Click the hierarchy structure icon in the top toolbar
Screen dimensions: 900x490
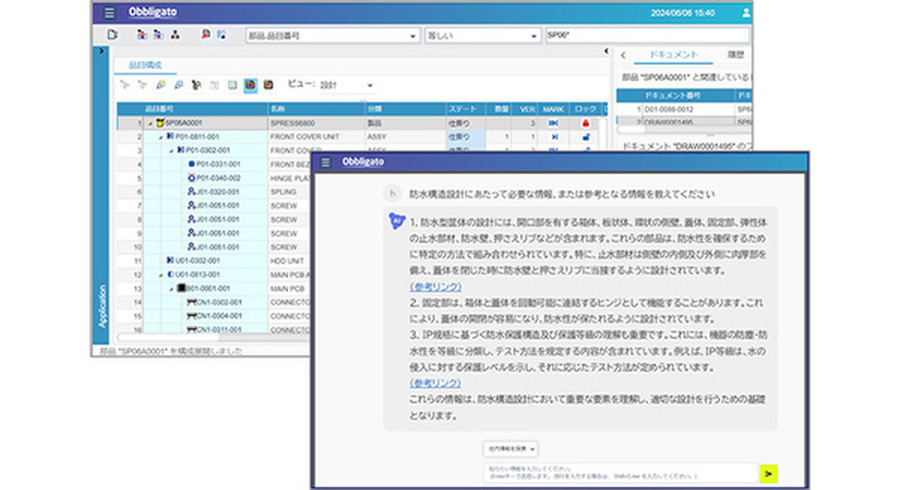coord(175,35)
